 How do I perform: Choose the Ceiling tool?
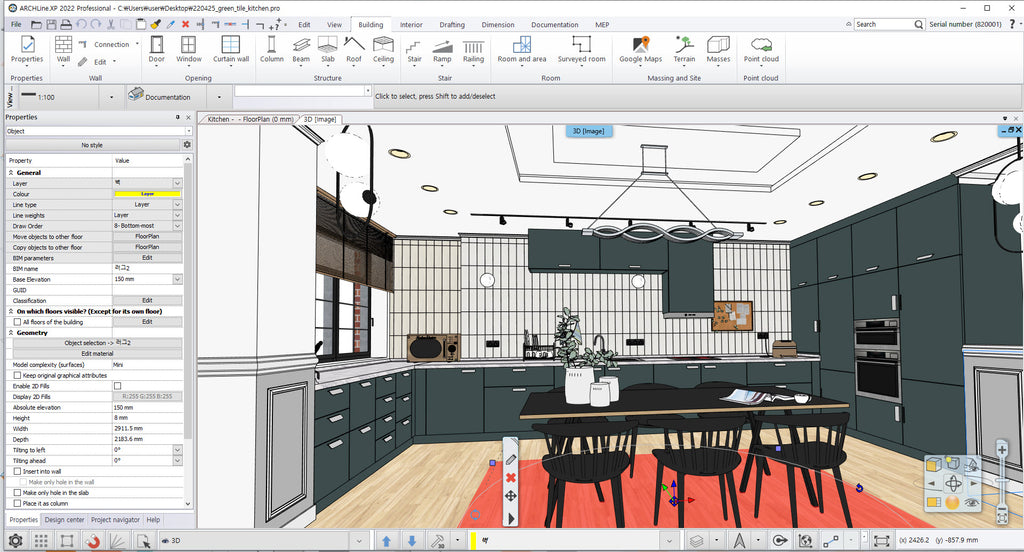[383, 50]
